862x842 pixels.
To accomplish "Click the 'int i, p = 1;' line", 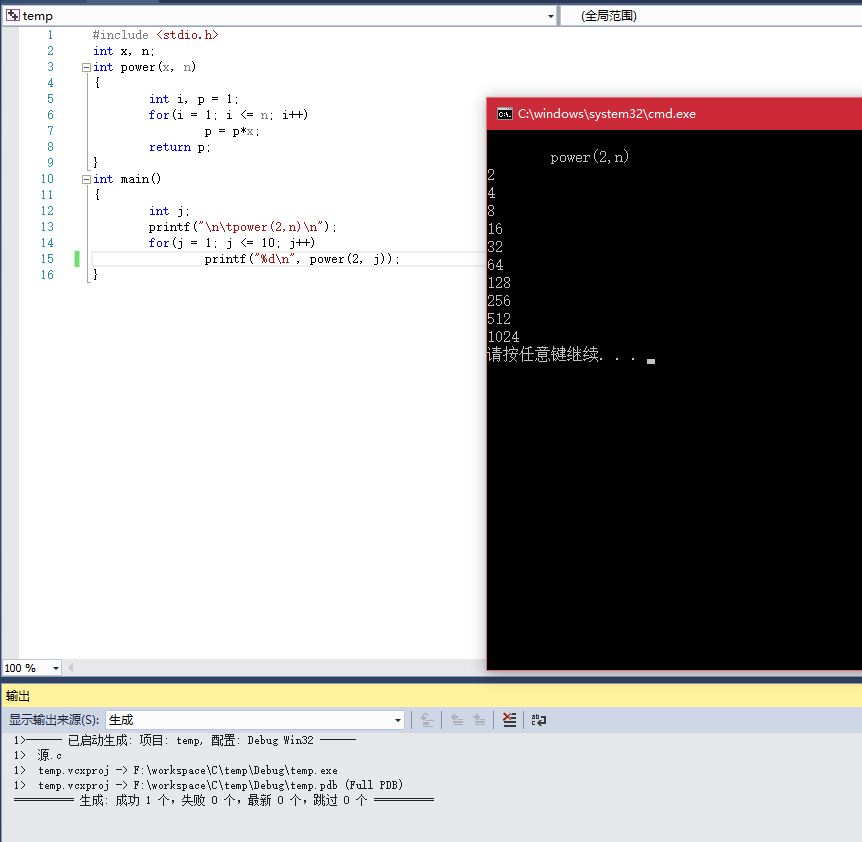I will 194,99.
